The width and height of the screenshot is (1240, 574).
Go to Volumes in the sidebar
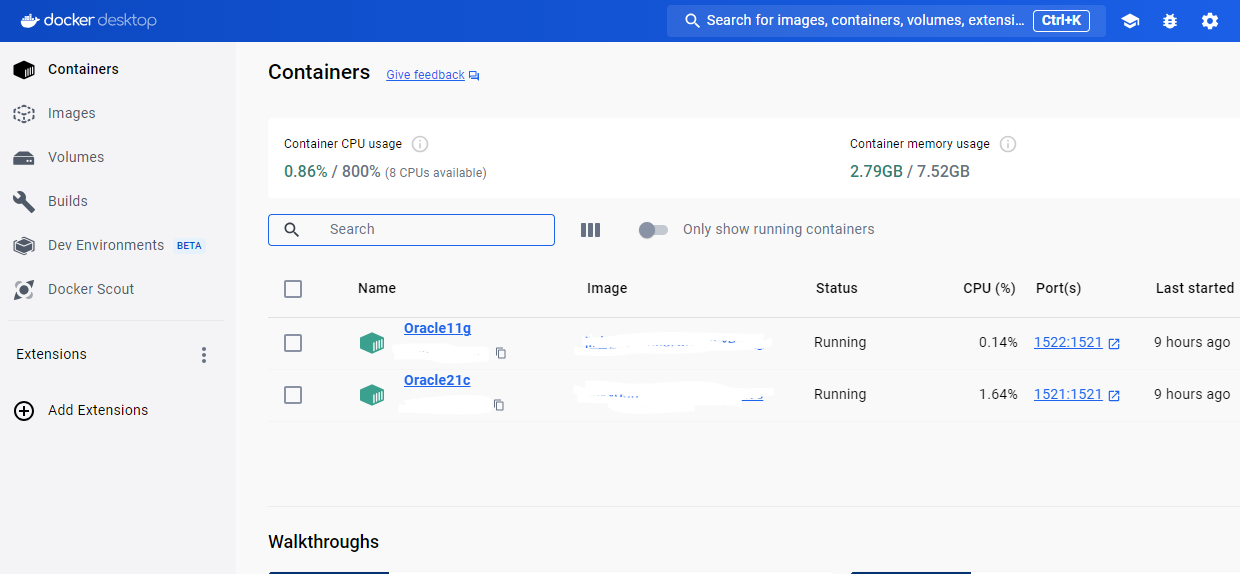point(118,157)
